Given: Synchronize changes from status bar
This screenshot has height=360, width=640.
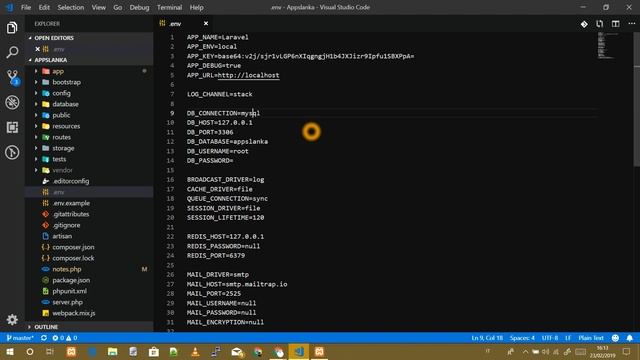Looking at the screenshot, I should point(44,338).
